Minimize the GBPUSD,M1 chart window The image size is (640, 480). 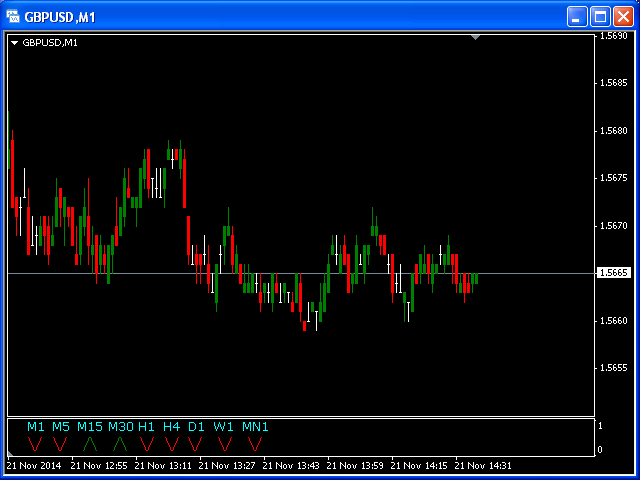tap(577, 17)
